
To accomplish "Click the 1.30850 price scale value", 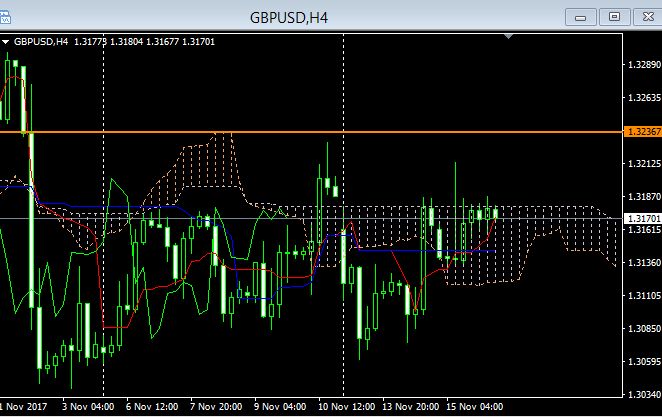I will tap(644, 328).
